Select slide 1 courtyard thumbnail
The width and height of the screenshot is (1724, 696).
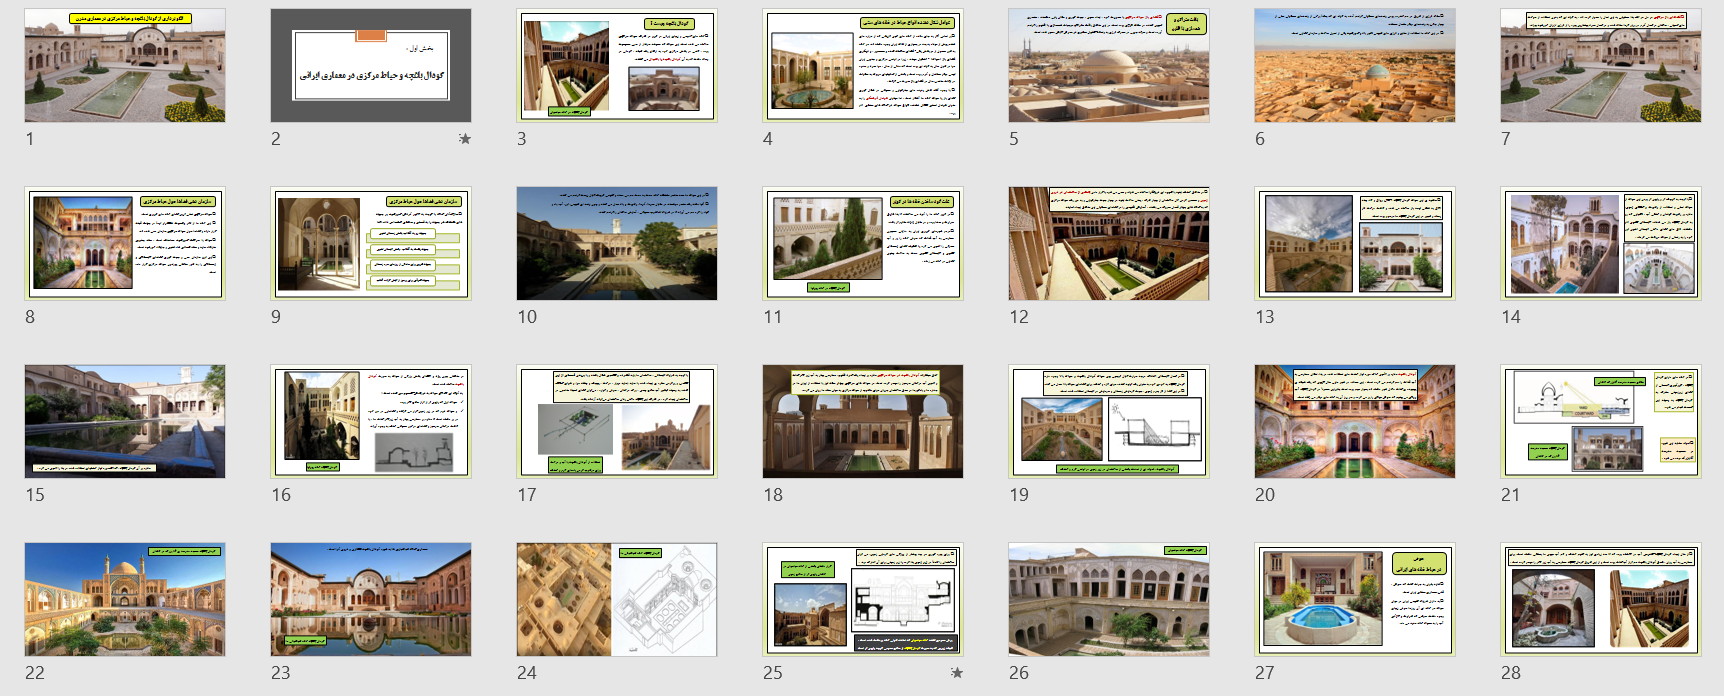click(x=125, y=66)
